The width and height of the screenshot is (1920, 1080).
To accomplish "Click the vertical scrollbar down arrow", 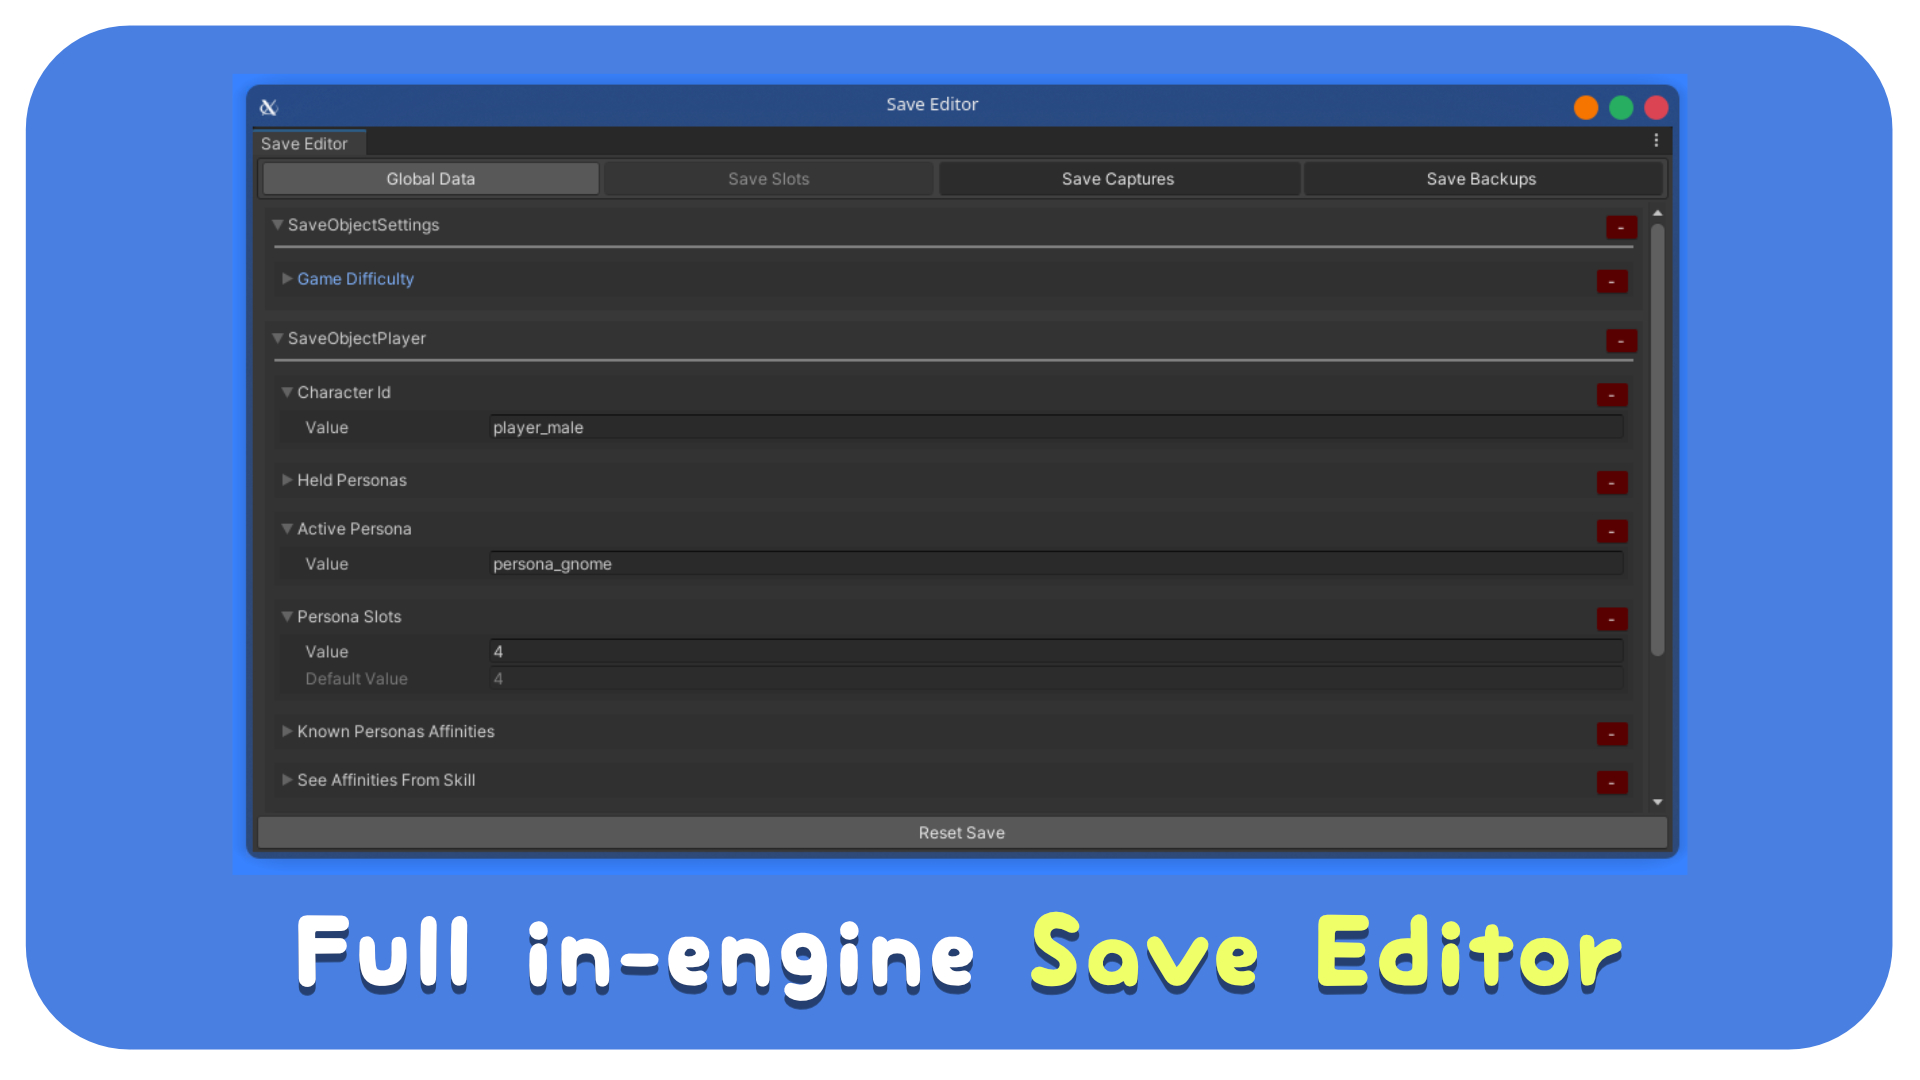I will coord(1657,802).
